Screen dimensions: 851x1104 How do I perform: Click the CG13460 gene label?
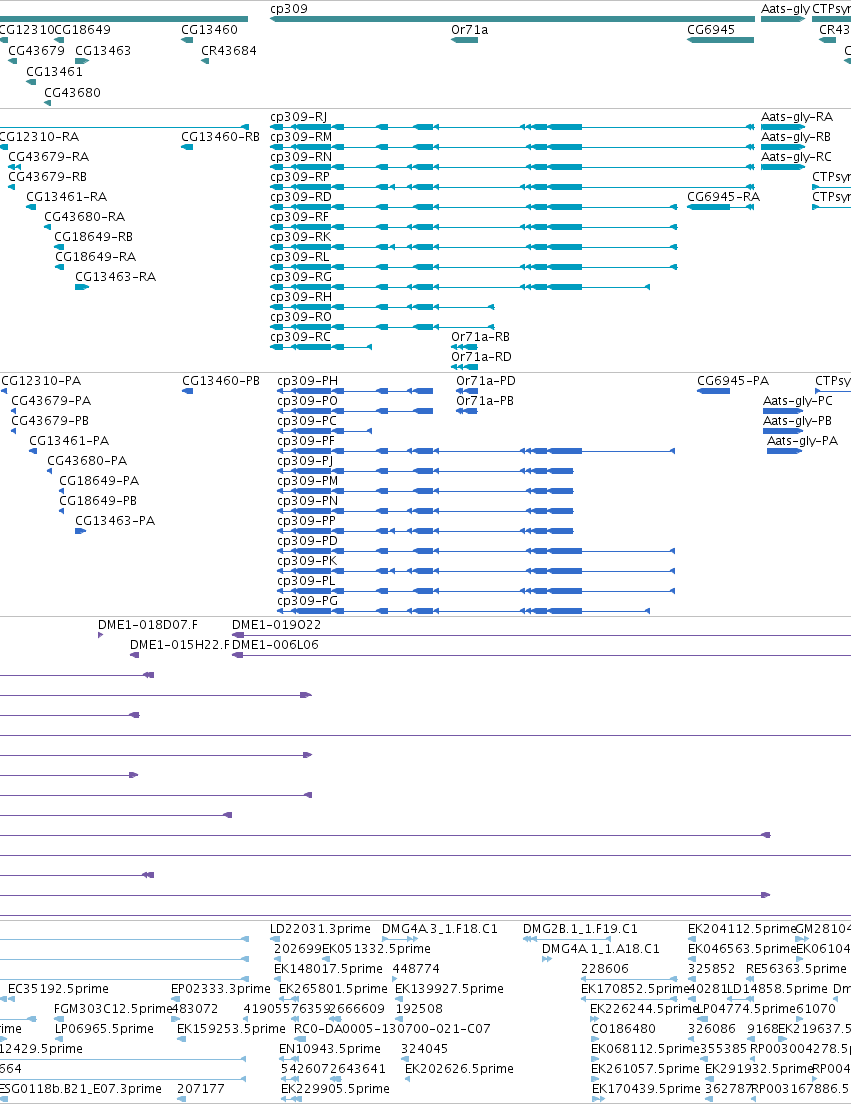[209, 30]
